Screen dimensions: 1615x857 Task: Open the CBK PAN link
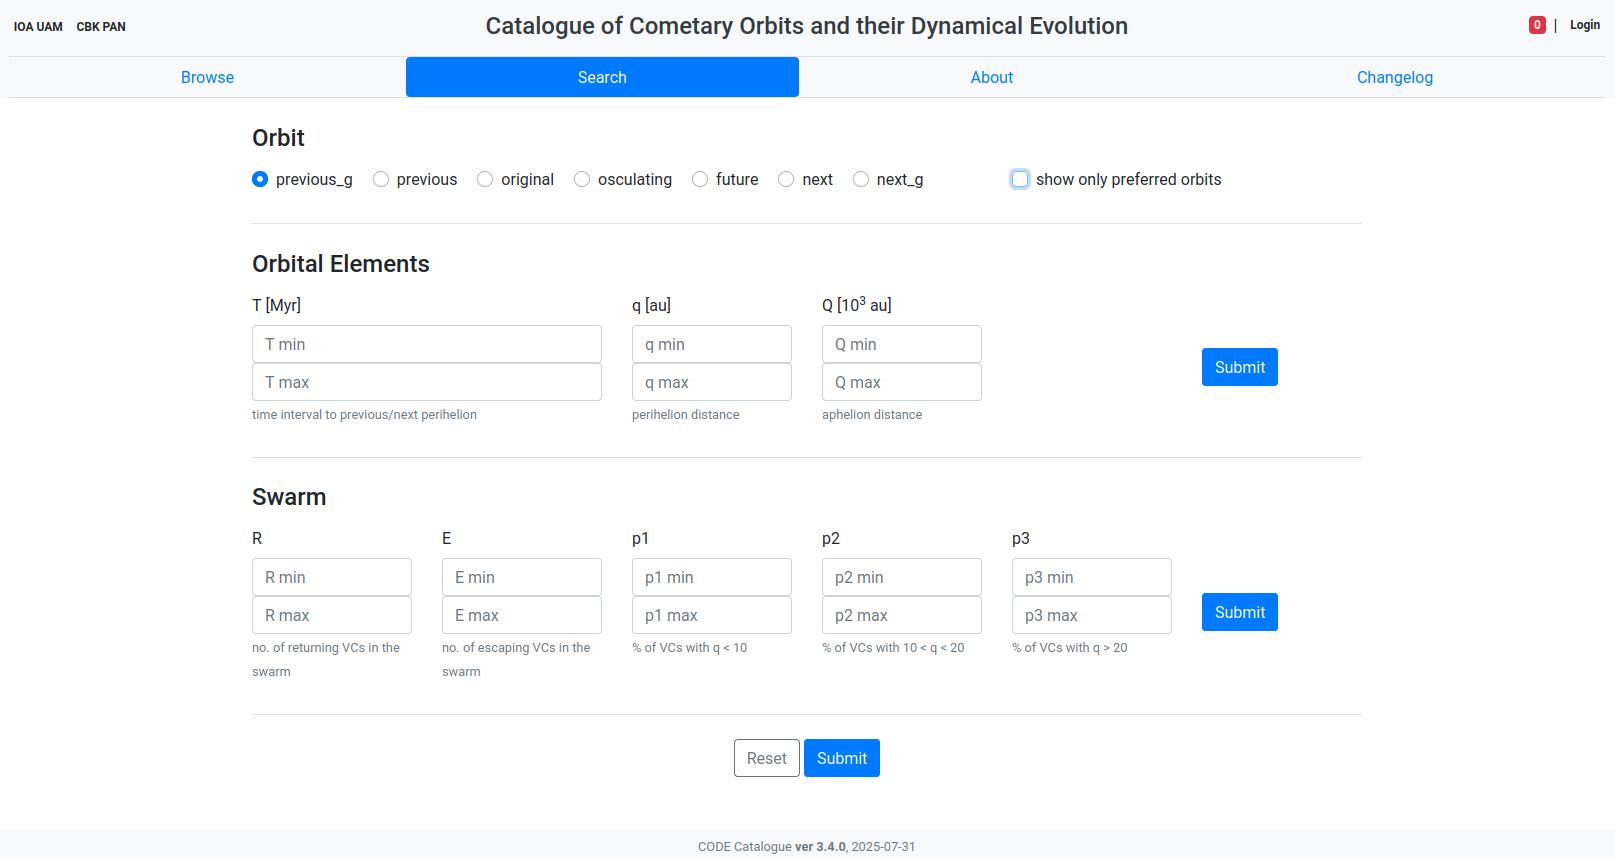click(101, 27)
